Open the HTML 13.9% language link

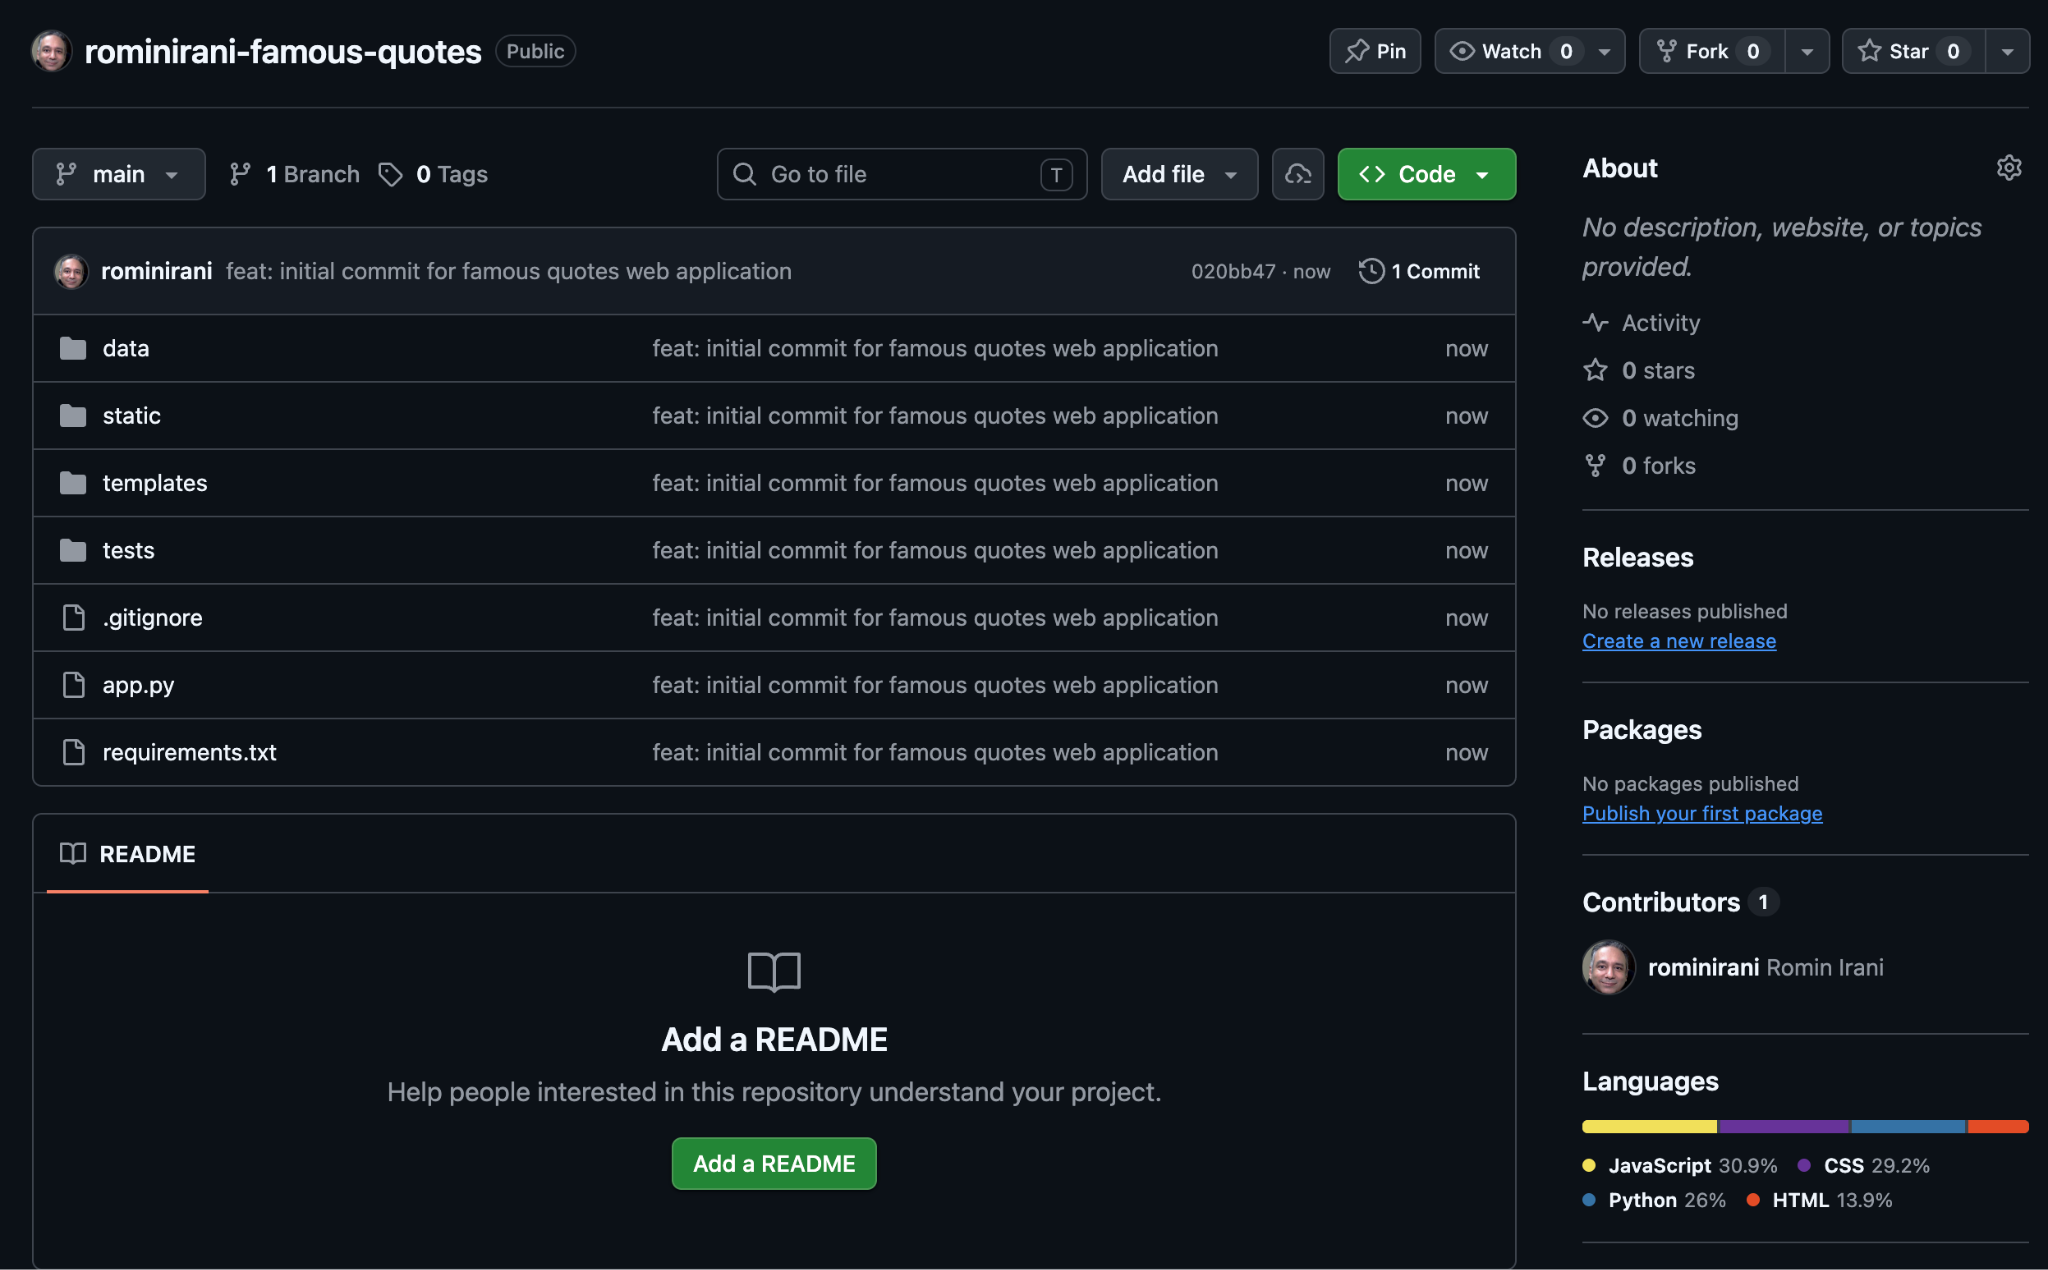click(1819, 1200)
